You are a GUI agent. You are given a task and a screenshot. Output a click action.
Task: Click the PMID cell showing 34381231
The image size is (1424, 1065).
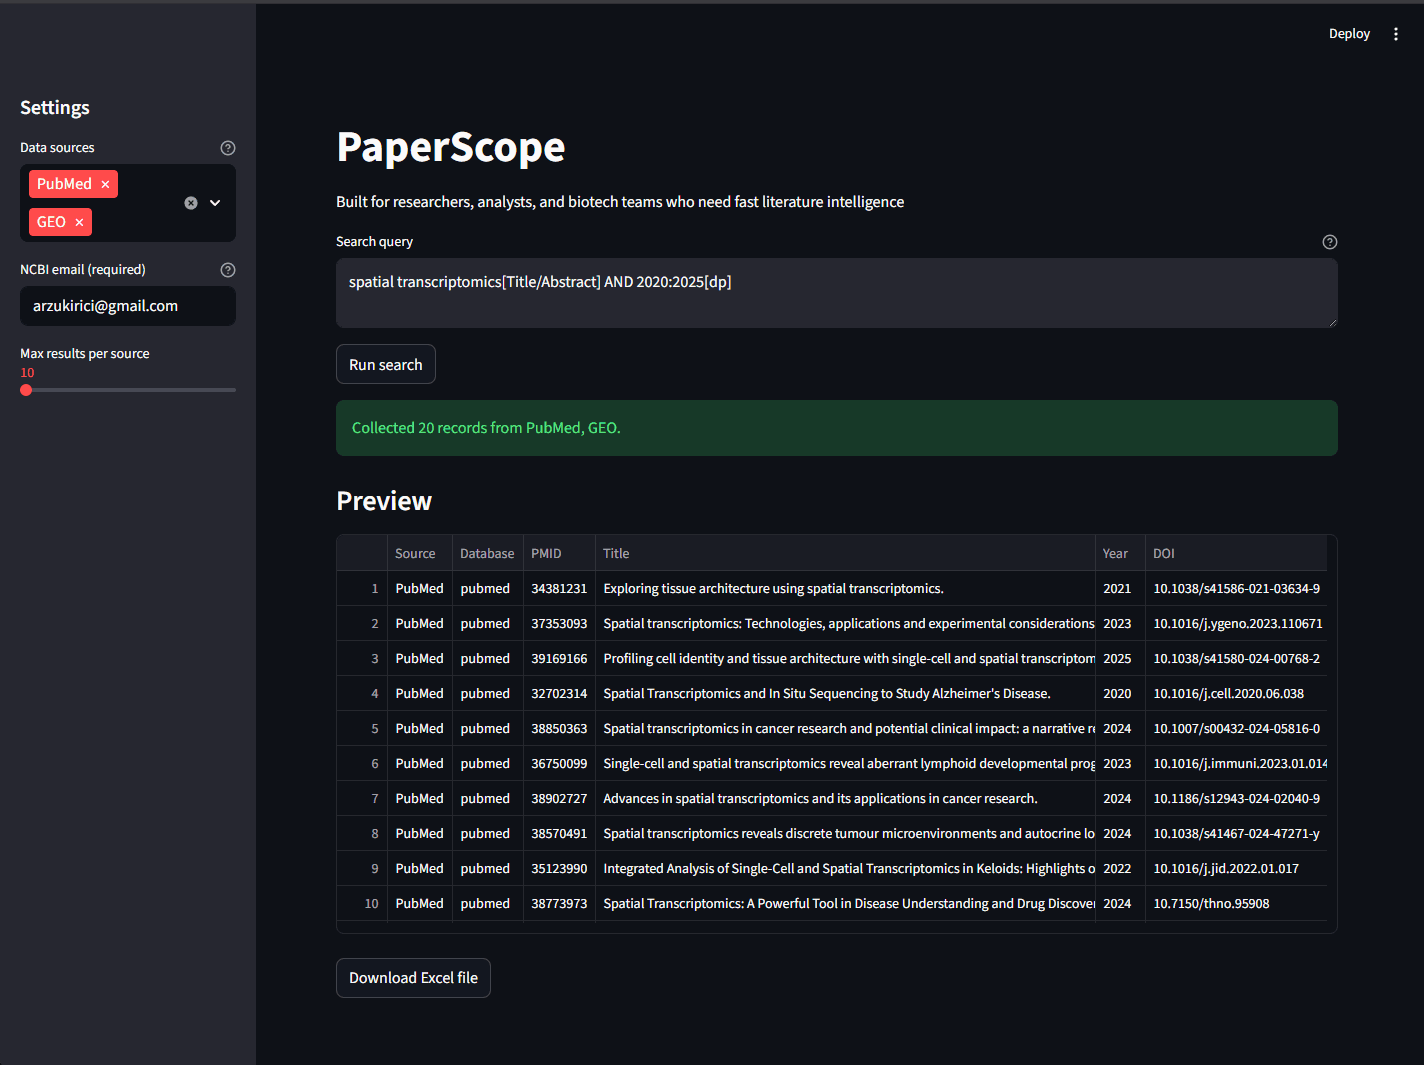pyautogui.click(x=559, y=588)
